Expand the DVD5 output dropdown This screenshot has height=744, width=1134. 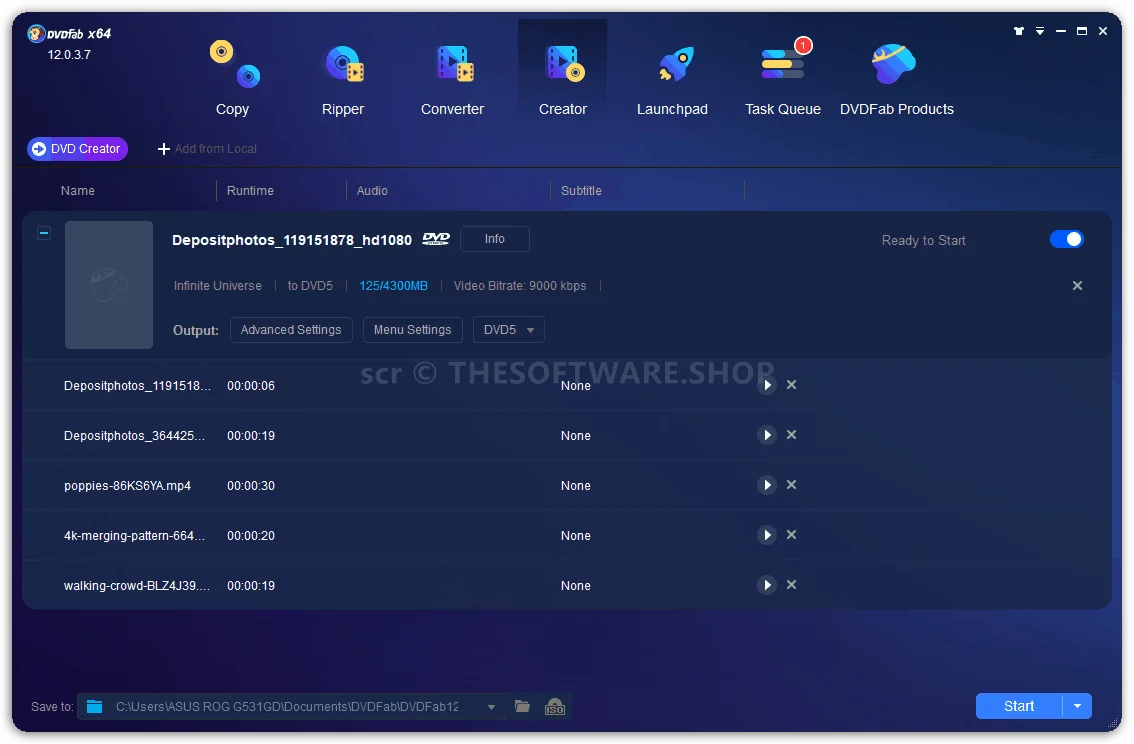(x=508, y=330)
